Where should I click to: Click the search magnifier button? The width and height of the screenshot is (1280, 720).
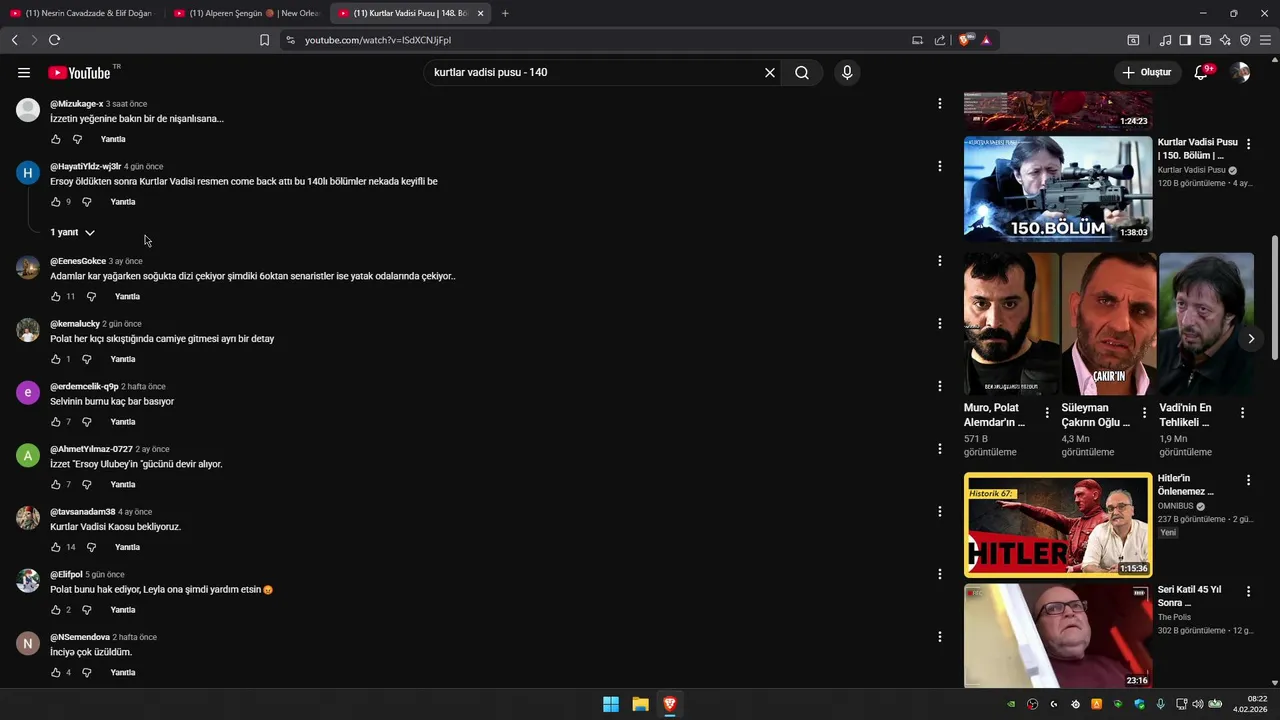pyautogui.click(x=802, y=72)
